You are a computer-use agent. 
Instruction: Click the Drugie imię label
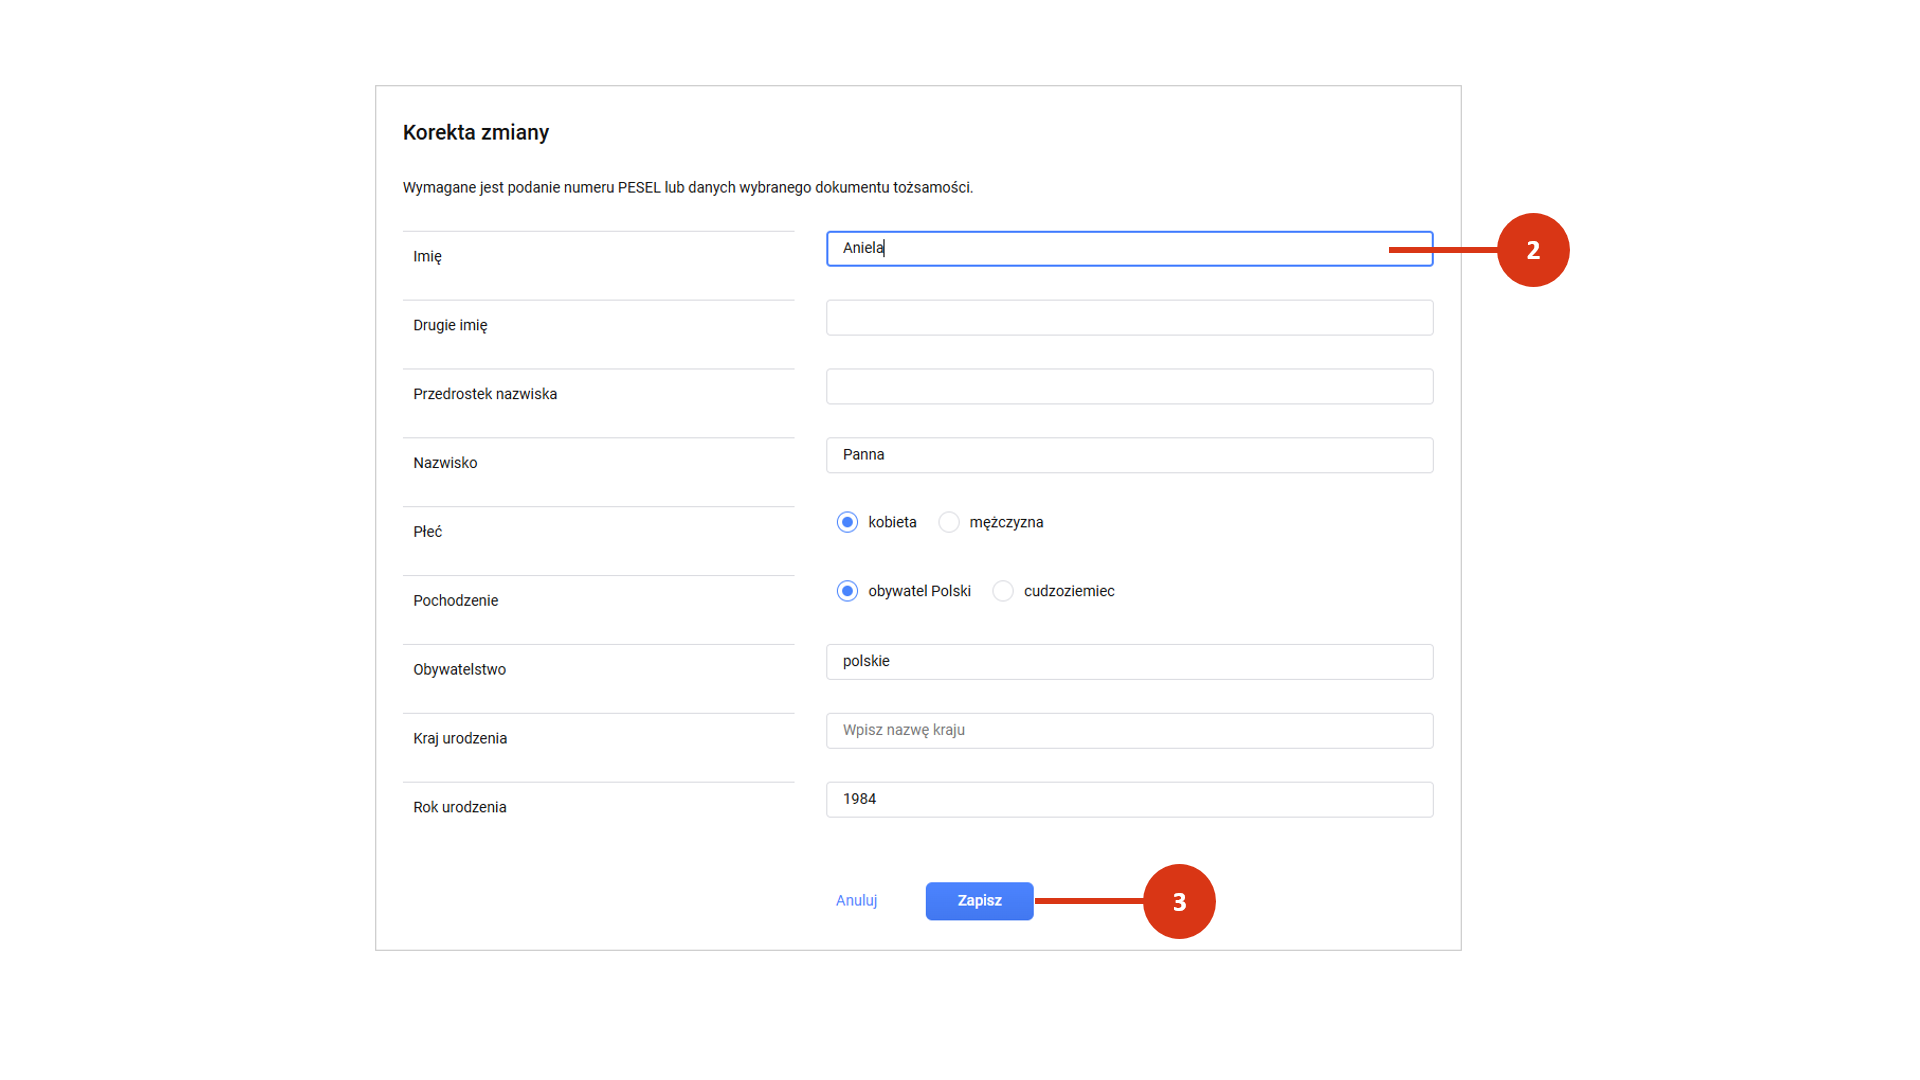[450, 326]
